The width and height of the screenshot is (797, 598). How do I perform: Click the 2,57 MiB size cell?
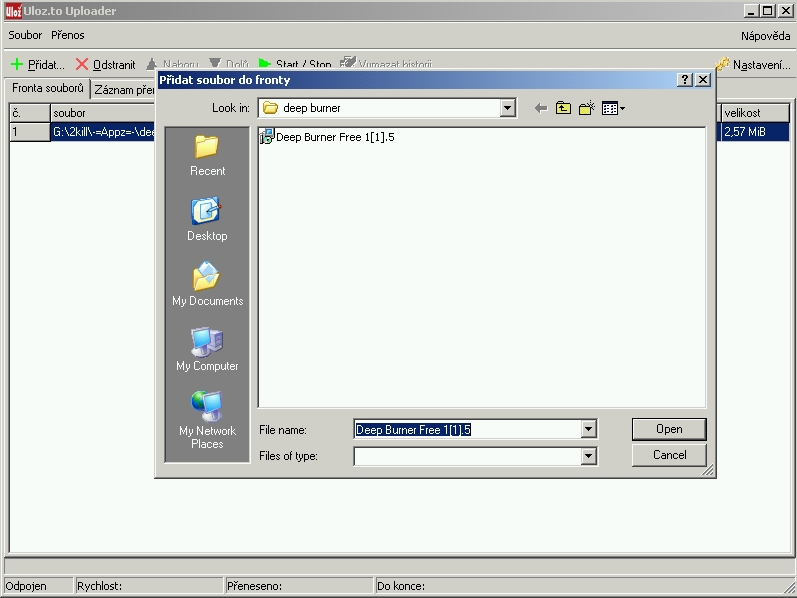click(755, 132)
